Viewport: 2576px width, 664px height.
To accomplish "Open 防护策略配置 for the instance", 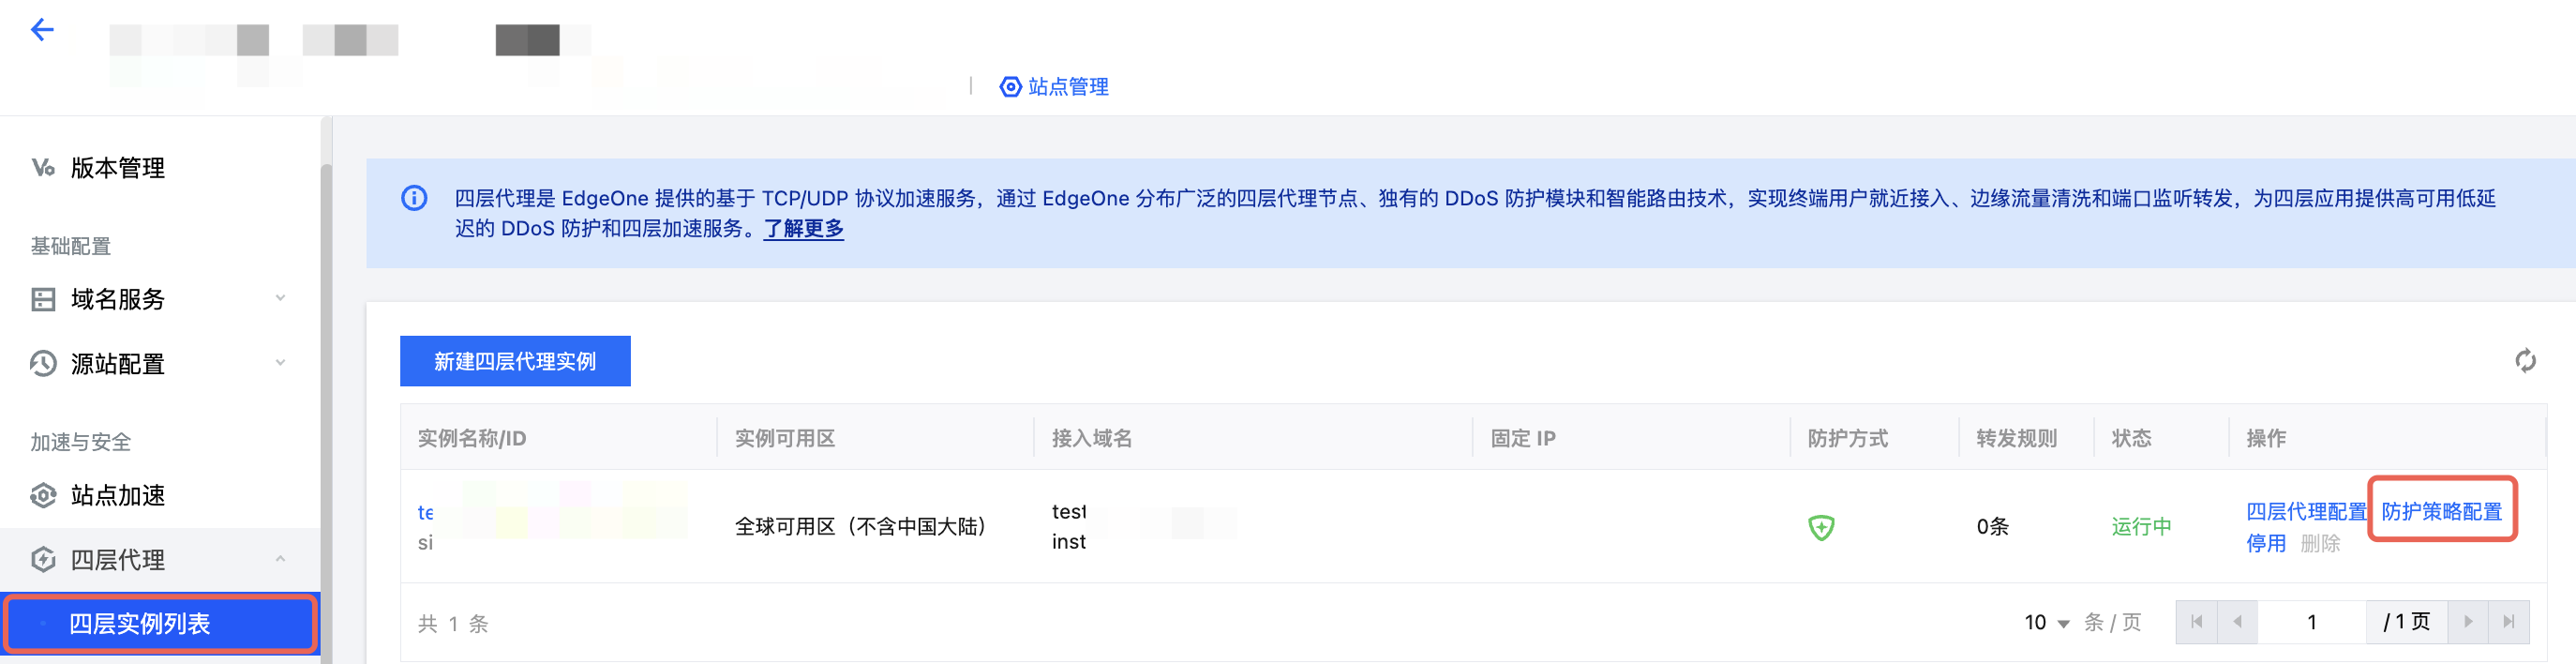I will pyautogui.click(x=2441, y=511).
